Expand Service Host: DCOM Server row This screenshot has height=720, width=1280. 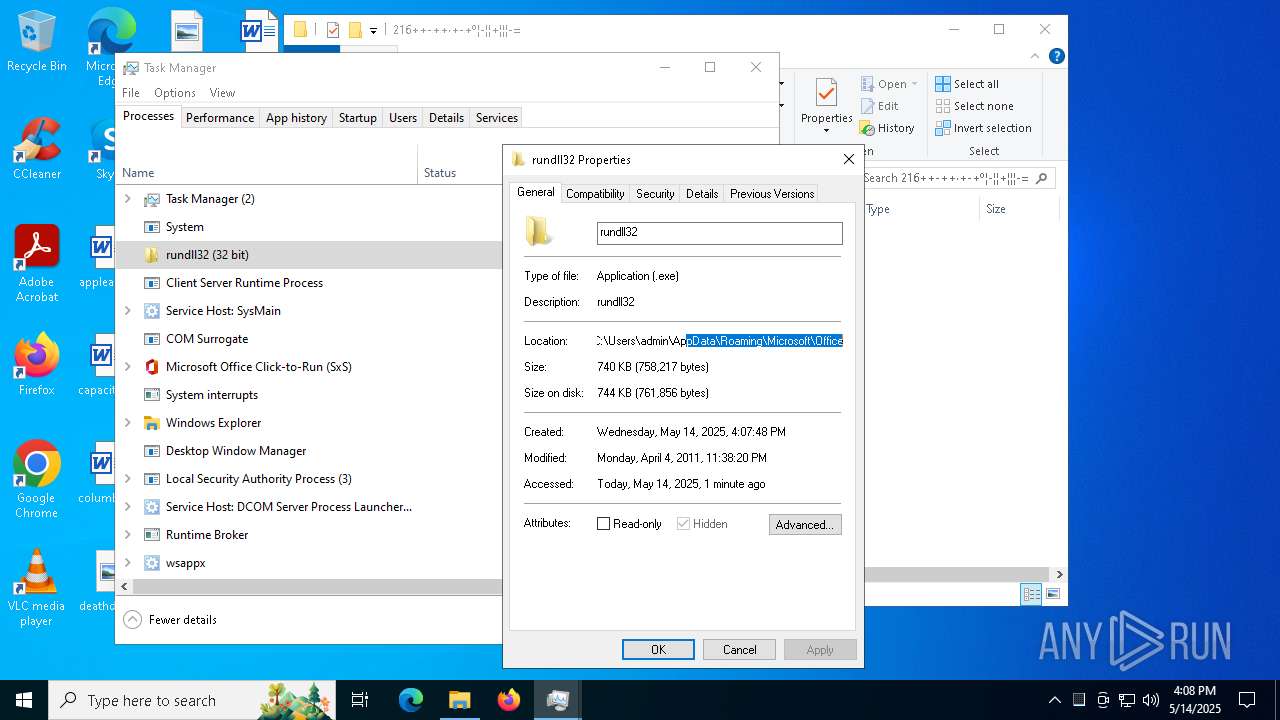pos(127,507)
